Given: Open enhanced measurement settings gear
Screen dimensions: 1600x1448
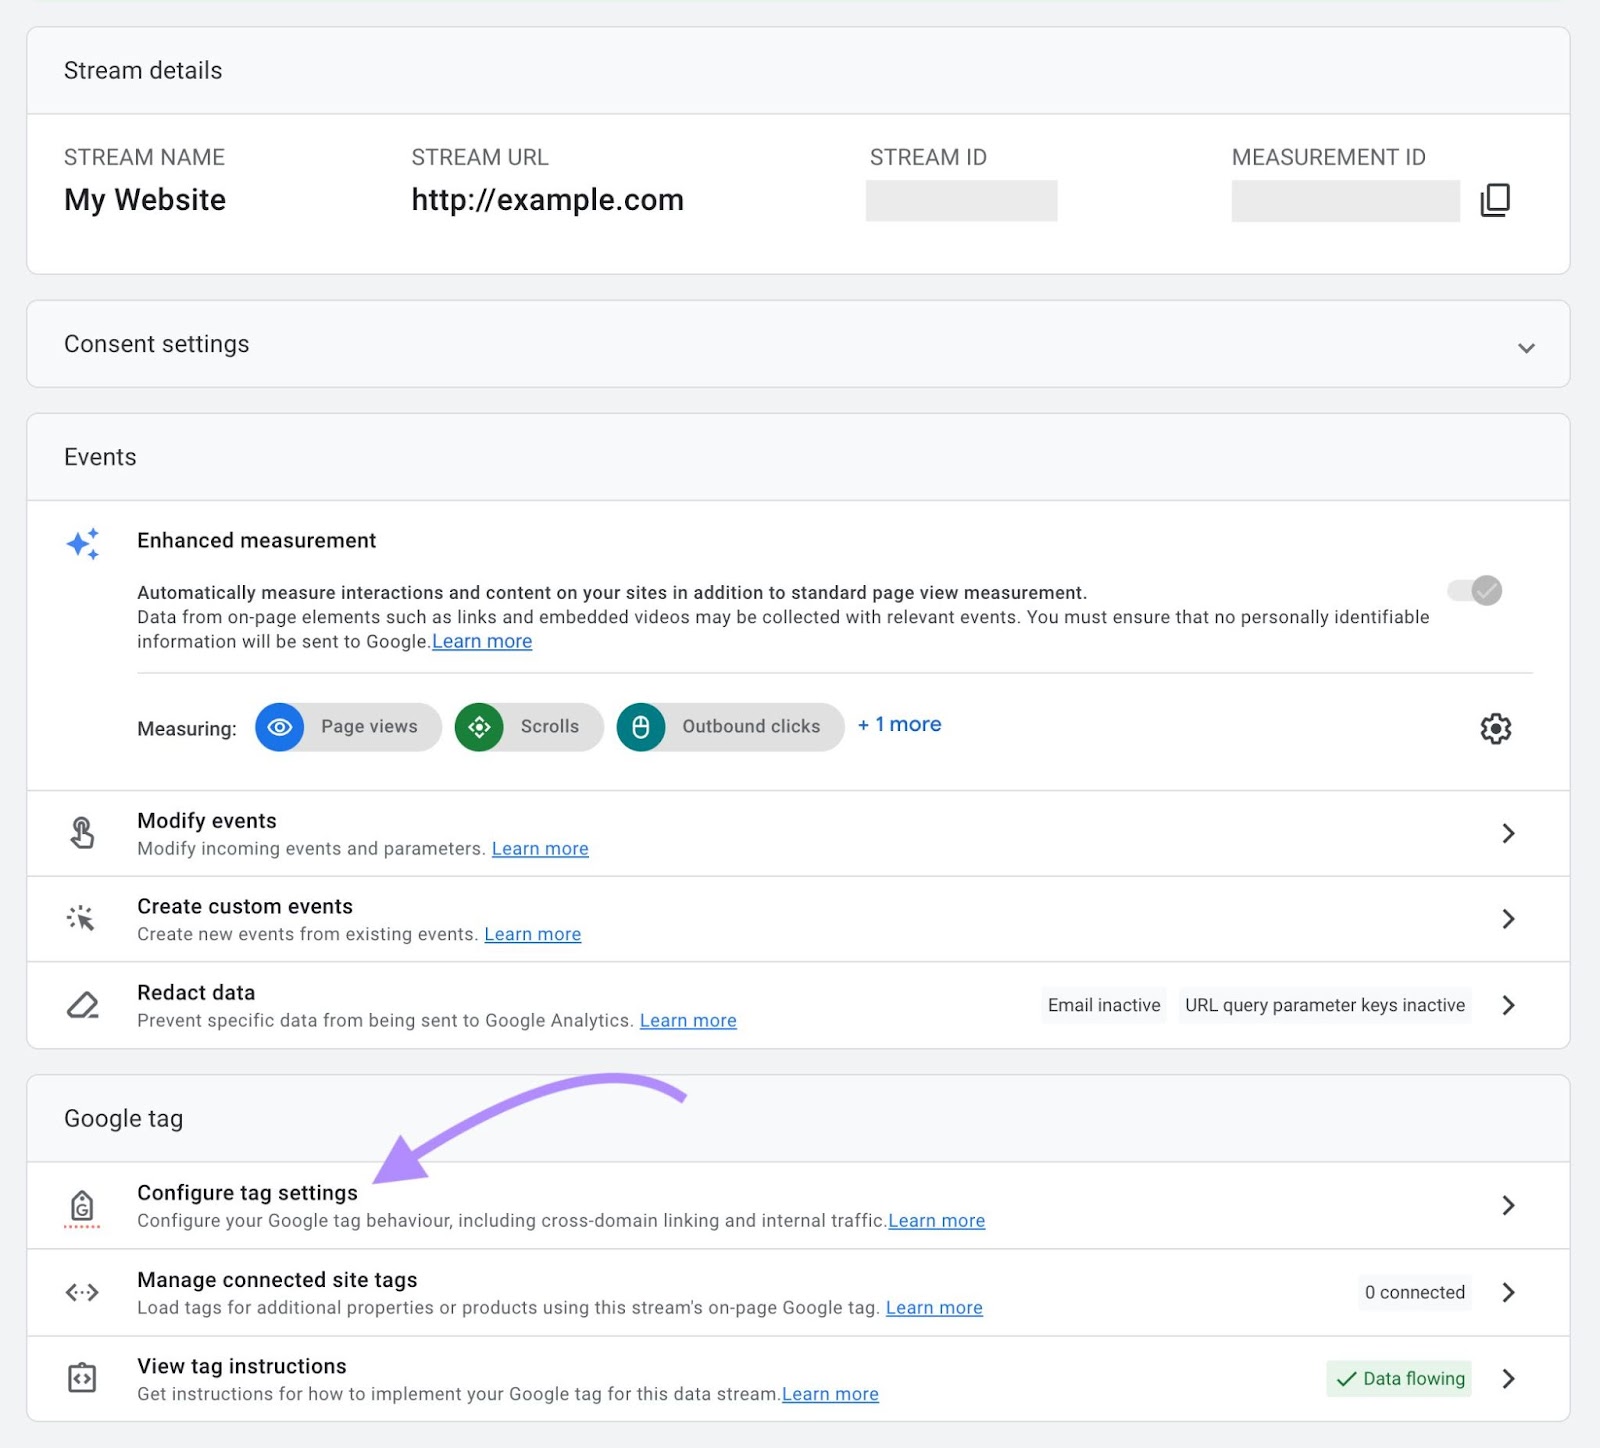Looking at the screenshot, I should coord(1495,728).
